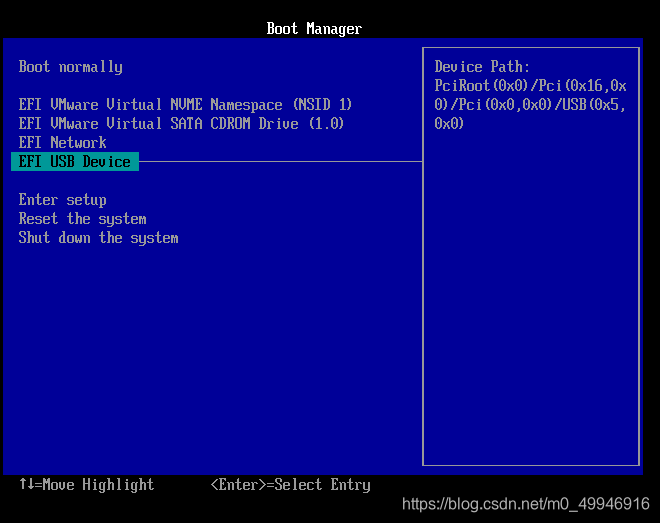Screen dimensions: 660x523
Task: Select EFI VMware Virtual SATA CDROM Drive
Action: (x=181, y=123)
